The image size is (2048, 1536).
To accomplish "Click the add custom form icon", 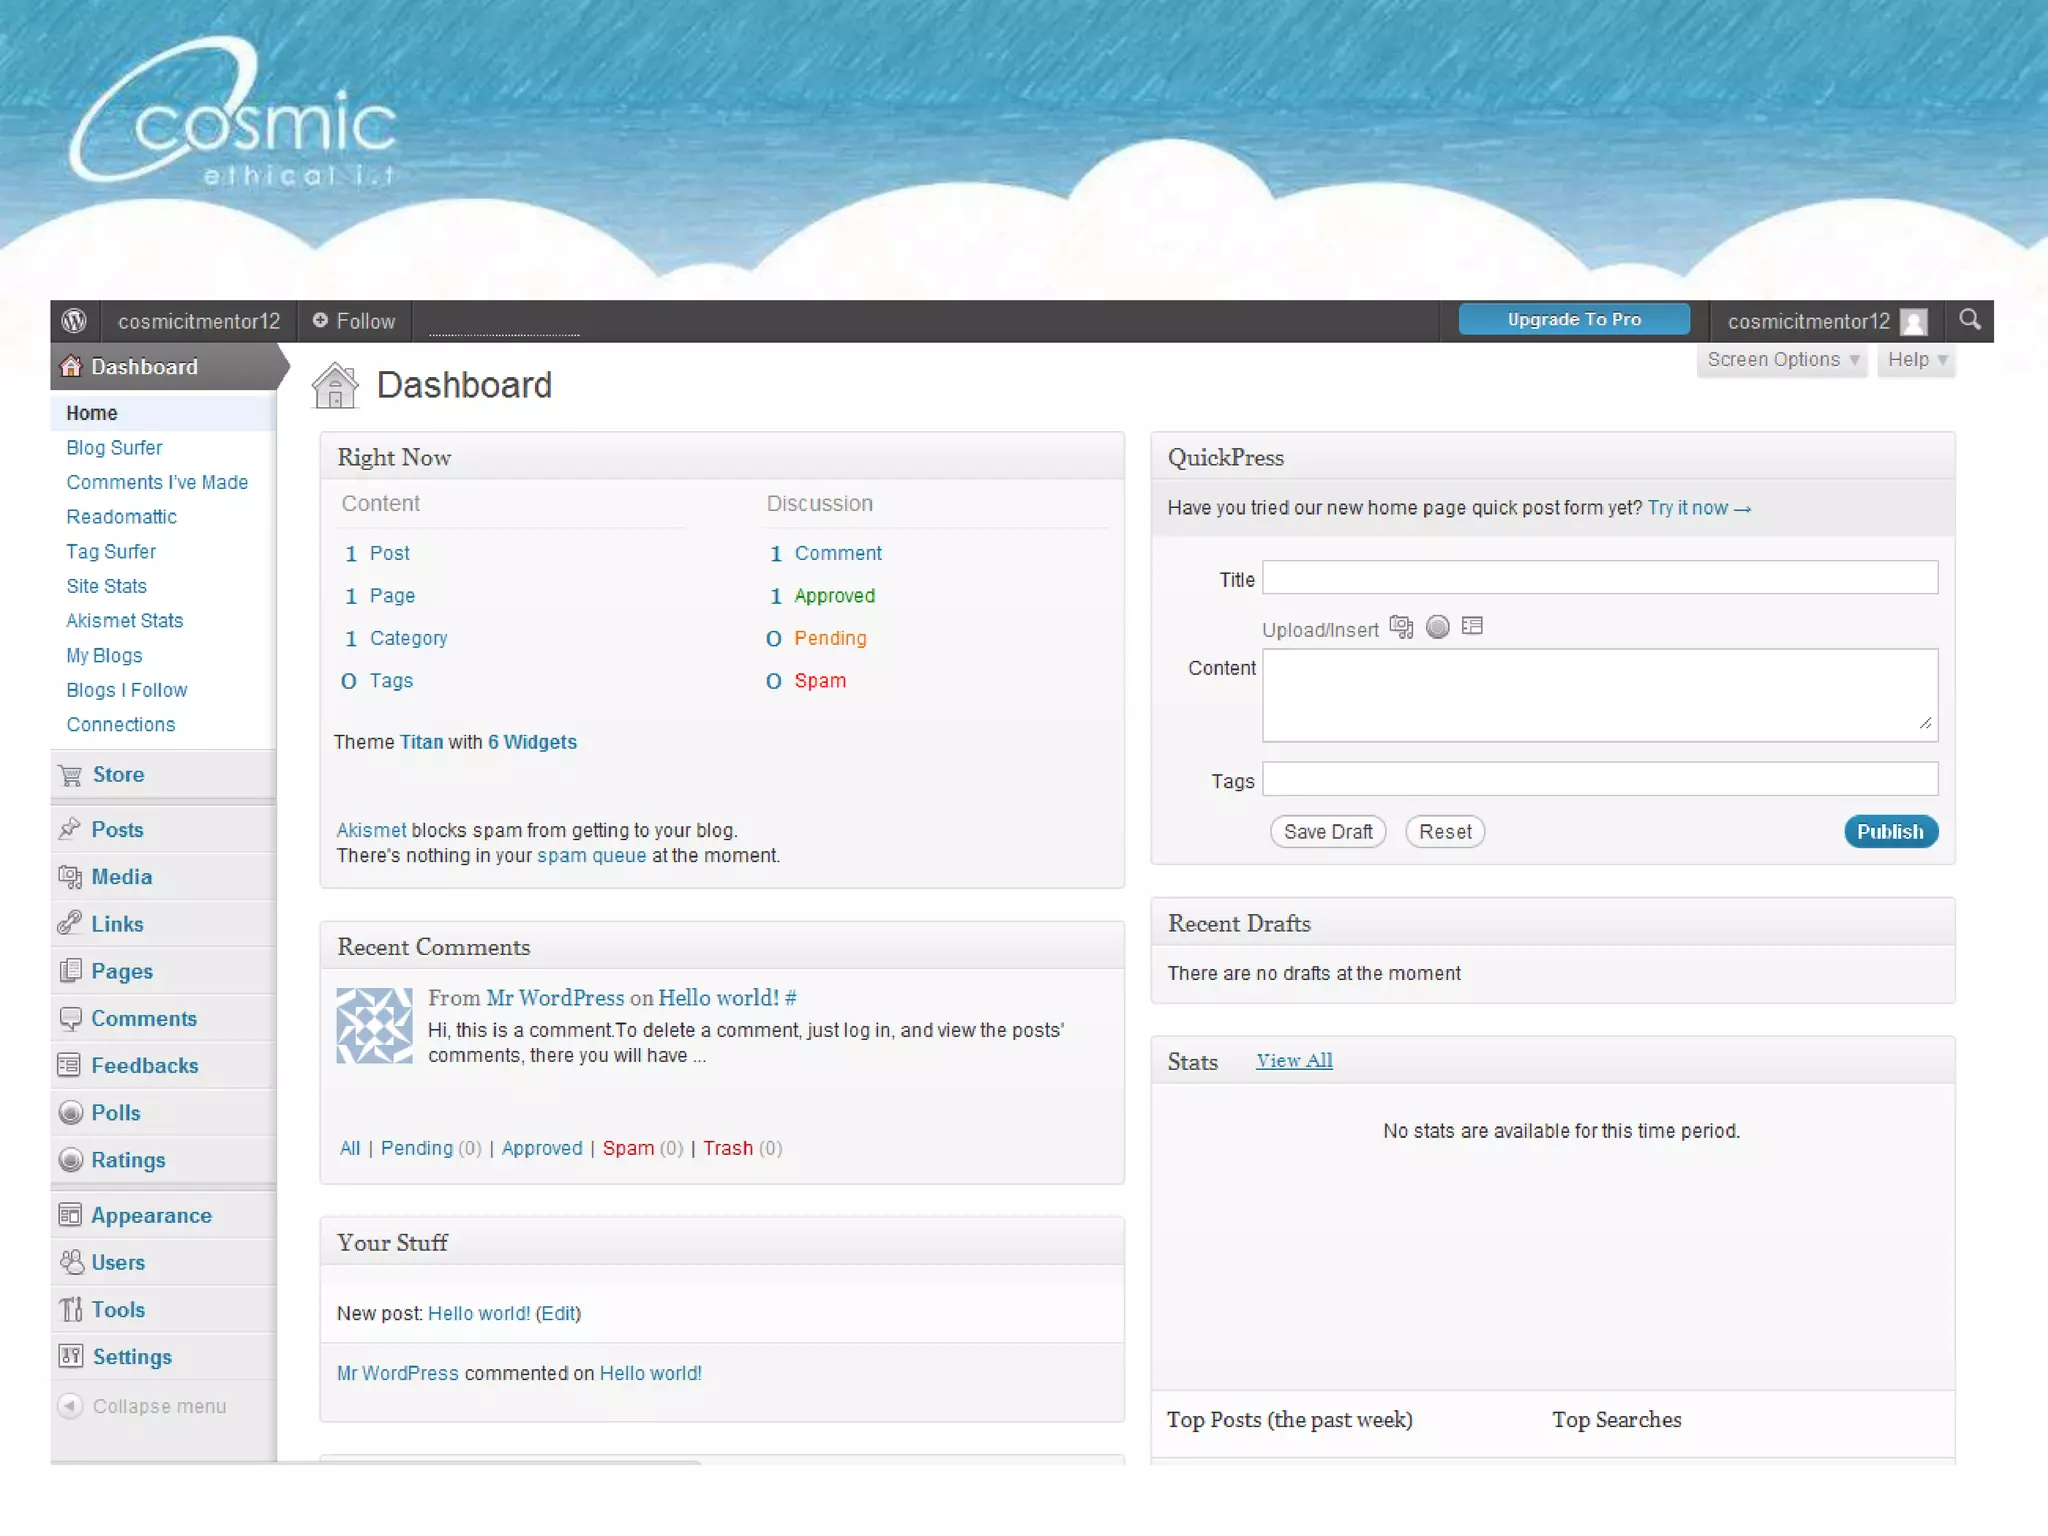I will [1472, 627].
